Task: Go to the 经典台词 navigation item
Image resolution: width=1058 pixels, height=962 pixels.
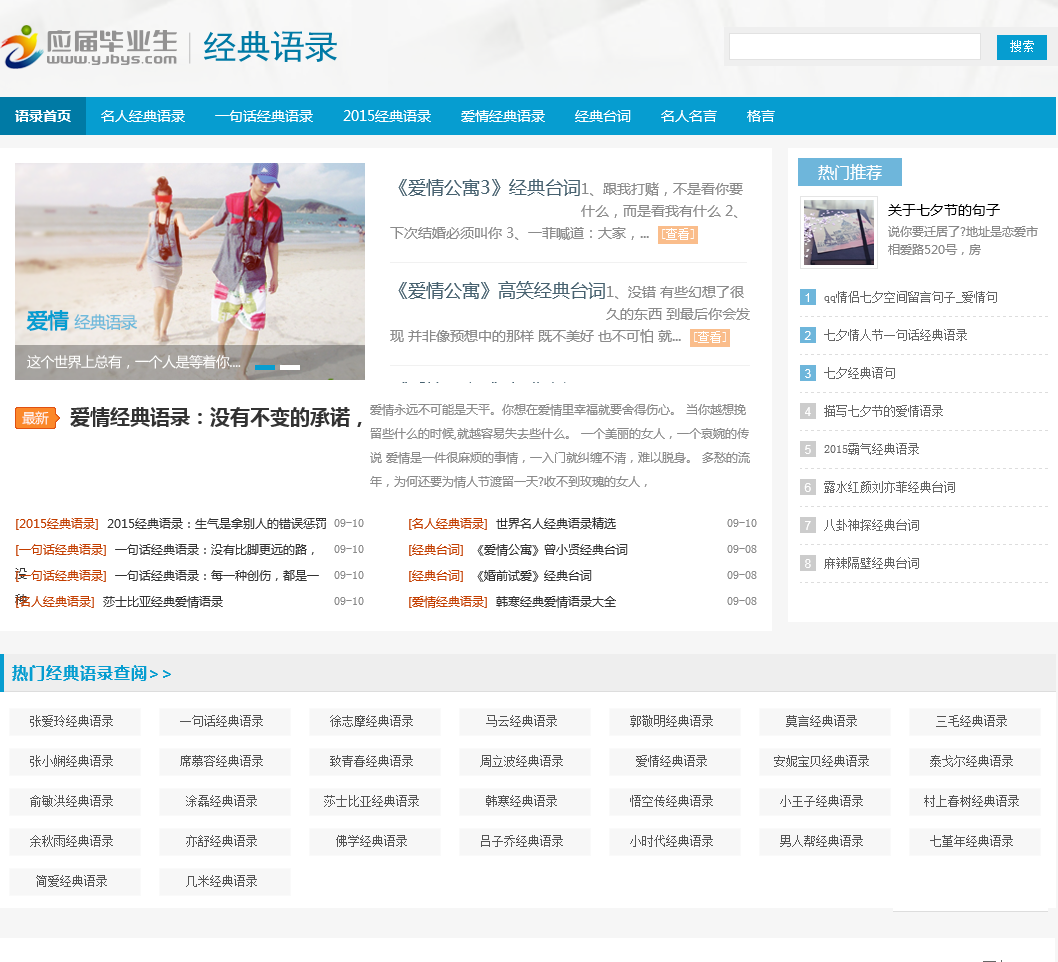Action: point(603,116)
